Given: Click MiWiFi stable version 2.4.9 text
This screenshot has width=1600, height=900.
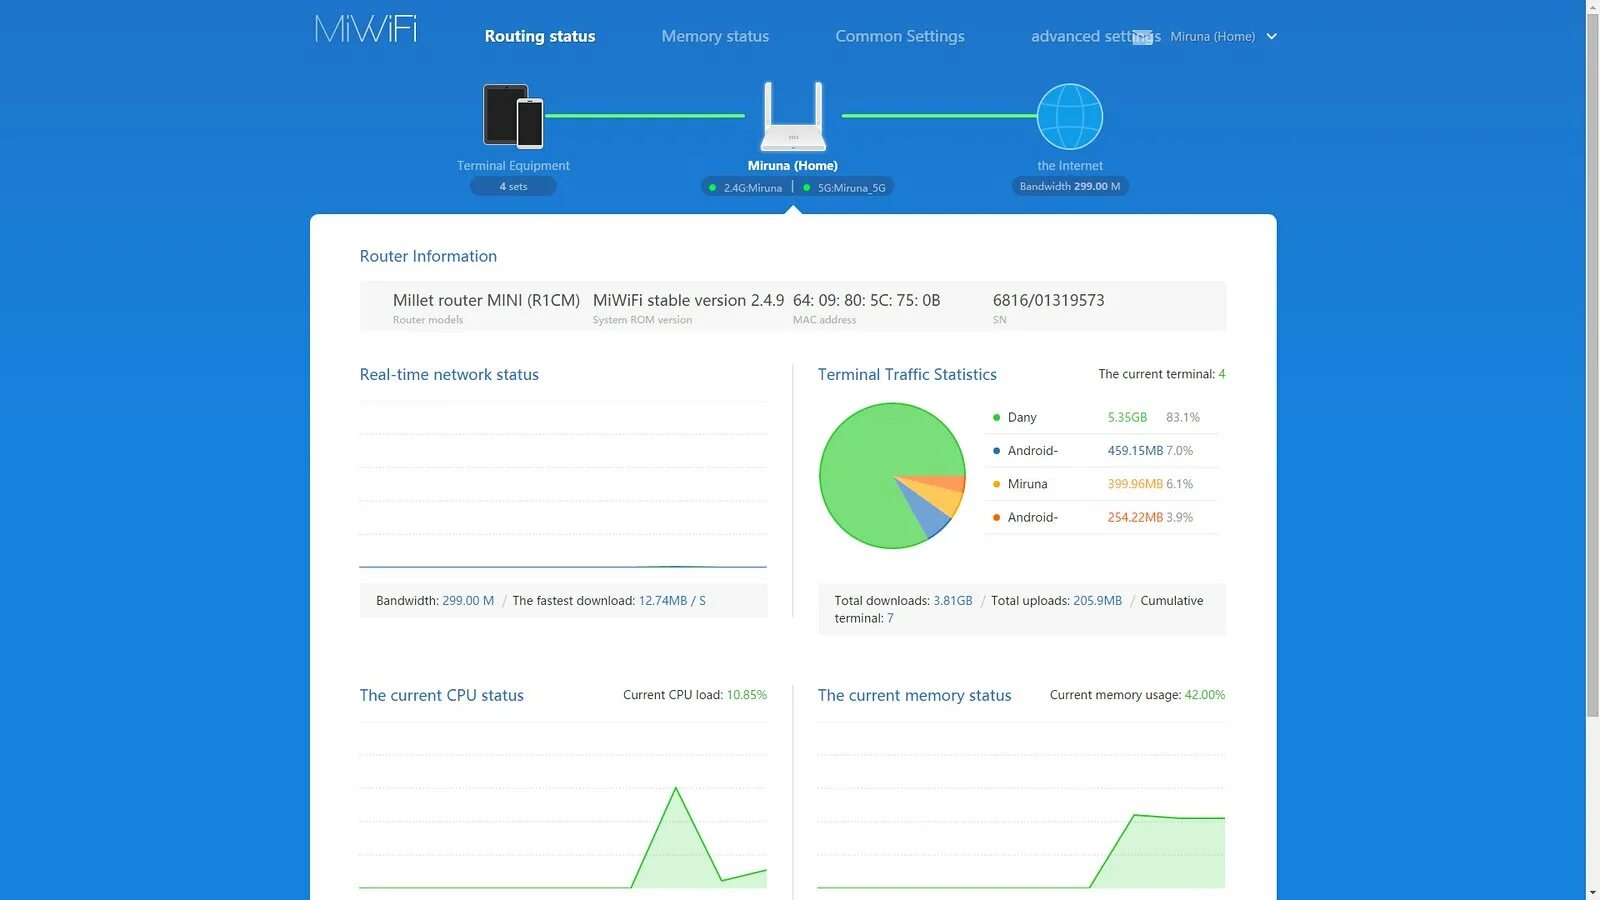Looking at the screenshot, I should (688, 300).
